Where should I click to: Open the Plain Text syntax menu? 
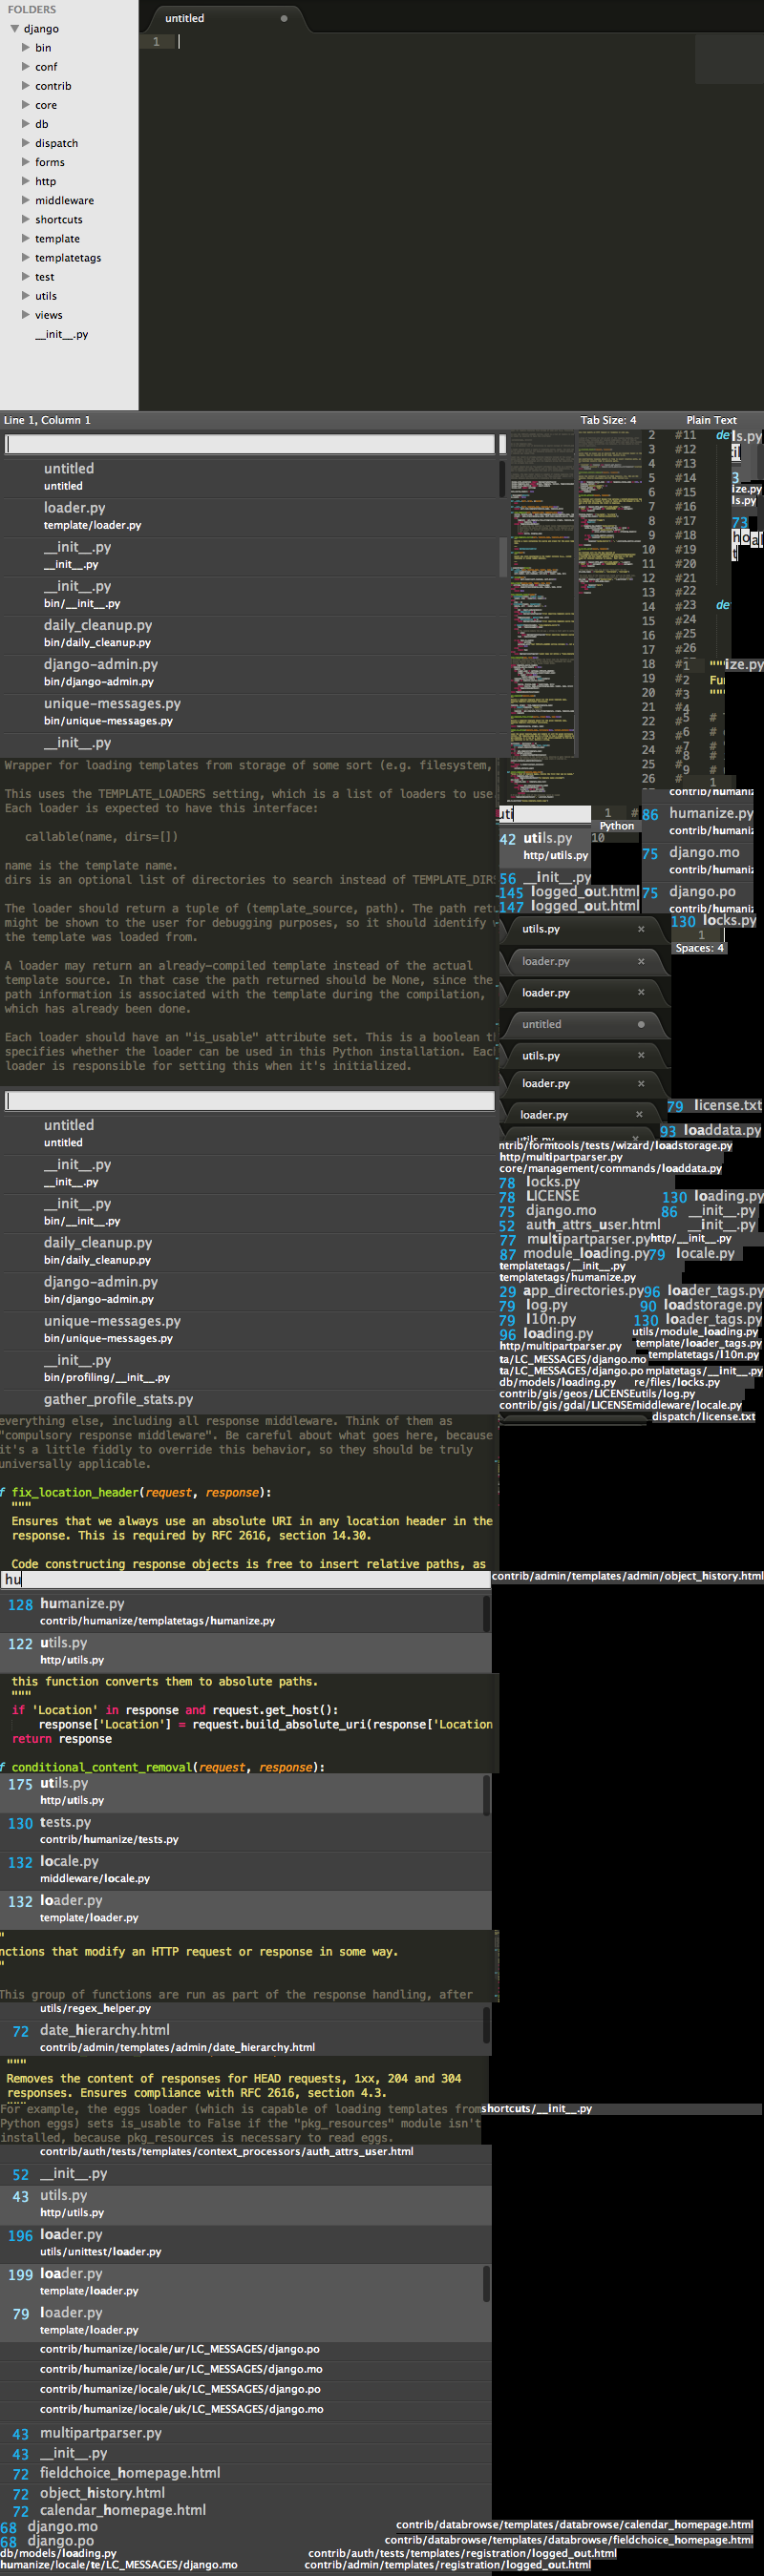[711, 420]
